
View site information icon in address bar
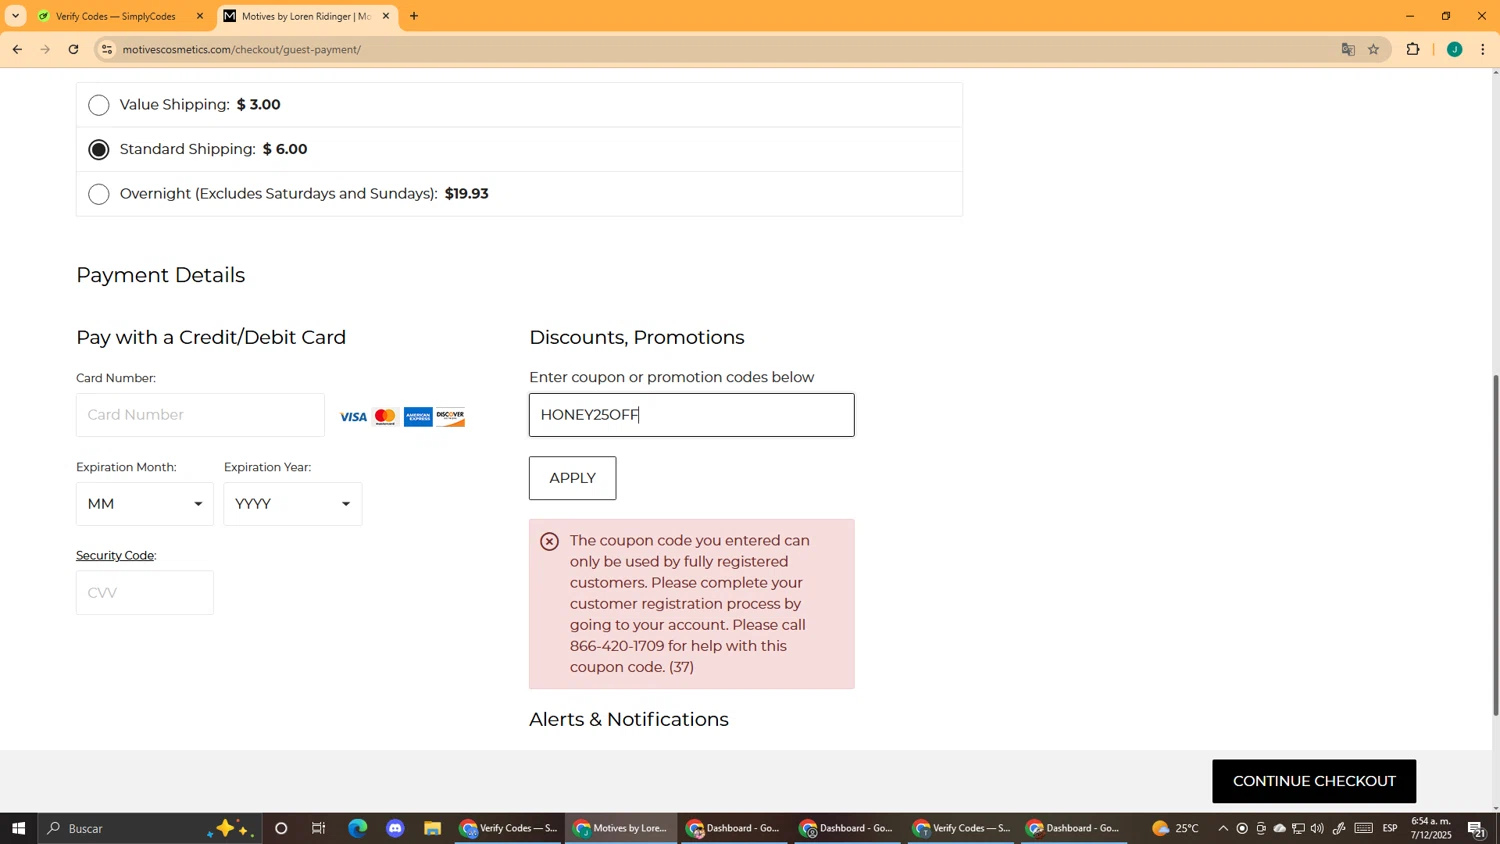(x=107, y=49)
